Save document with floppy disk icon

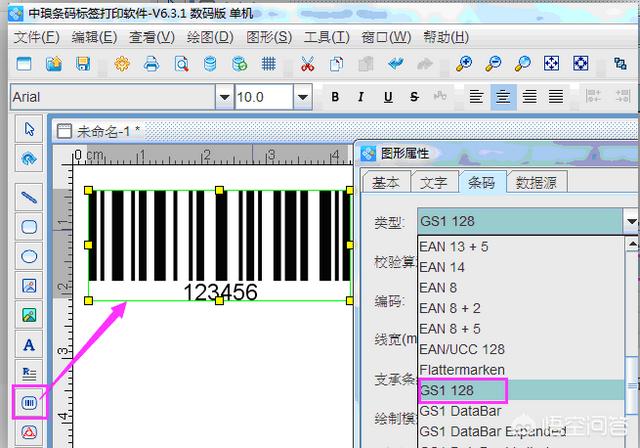[x=83, y=64]
